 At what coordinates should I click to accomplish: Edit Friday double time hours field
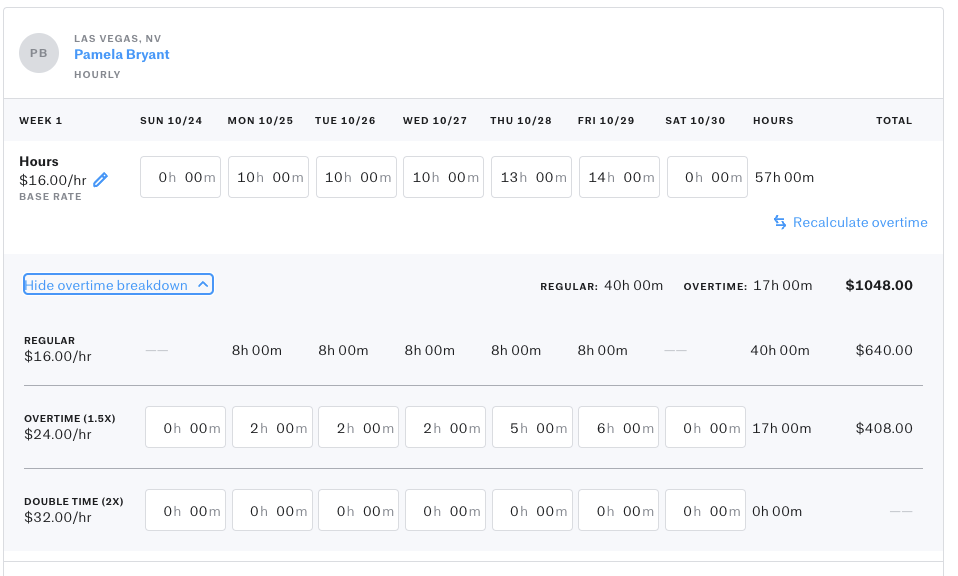[x=618, y=510]
